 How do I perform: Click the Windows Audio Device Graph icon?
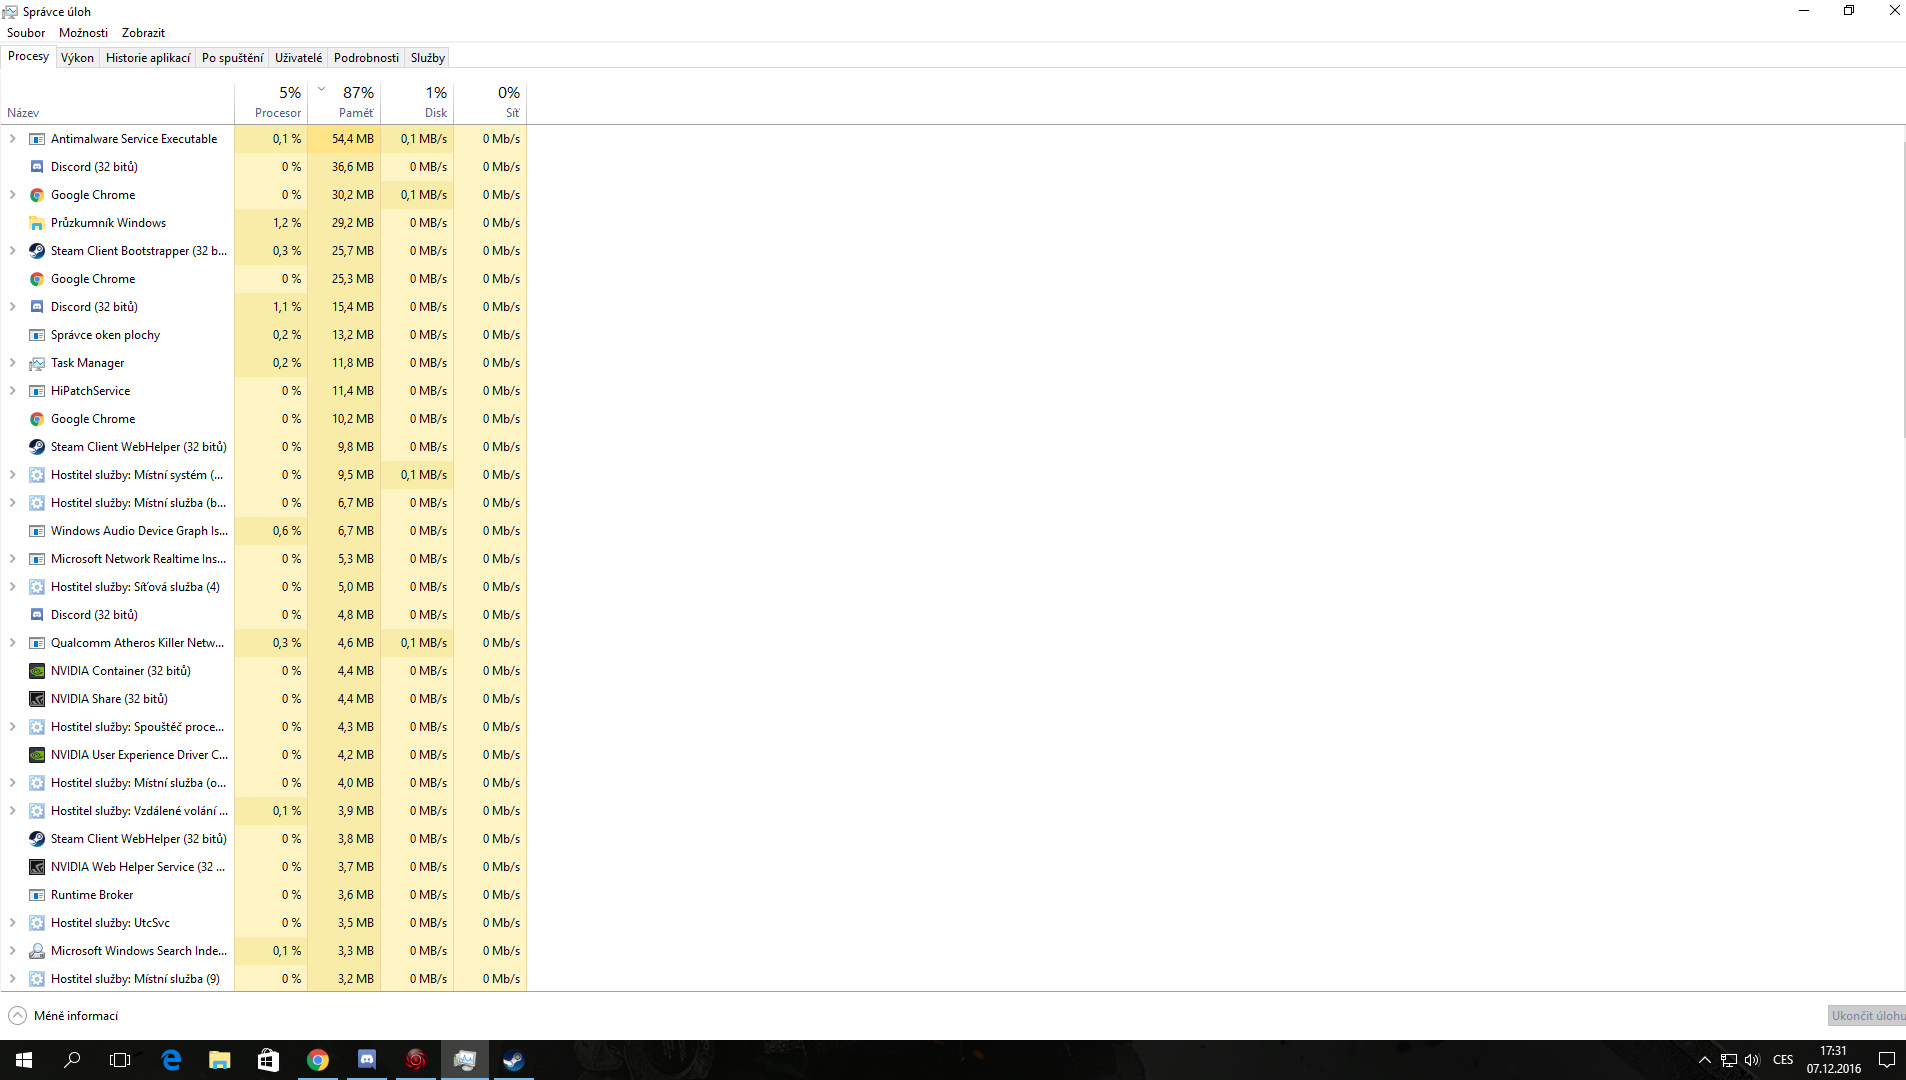(37, 531)
